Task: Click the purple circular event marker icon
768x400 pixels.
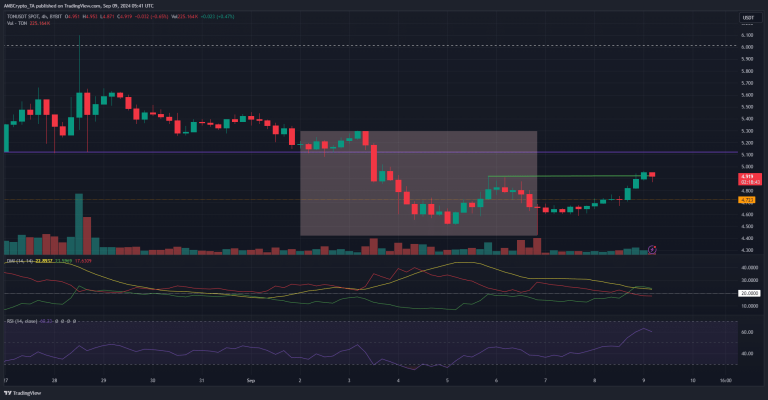Action: 652,248
